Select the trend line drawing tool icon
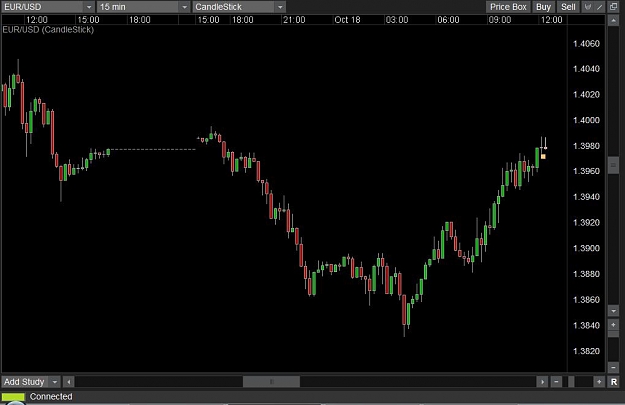Screen dimensions: 625x405 [599, 7]
